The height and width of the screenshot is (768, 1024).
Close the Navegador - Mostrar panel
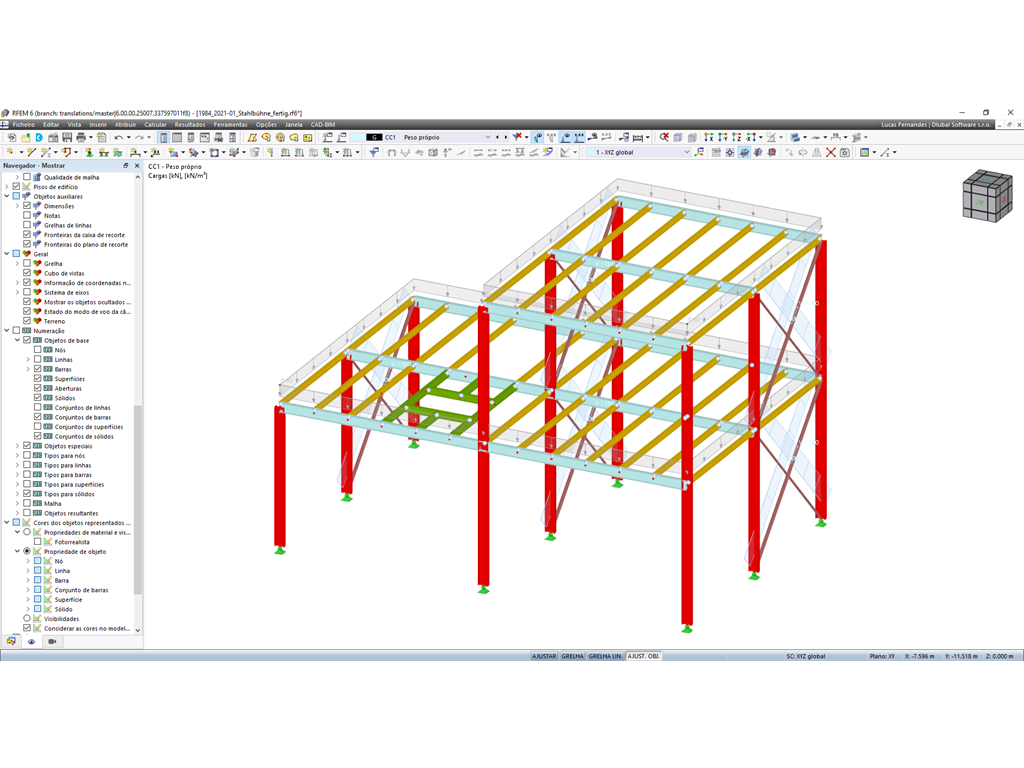pos(137,166)
